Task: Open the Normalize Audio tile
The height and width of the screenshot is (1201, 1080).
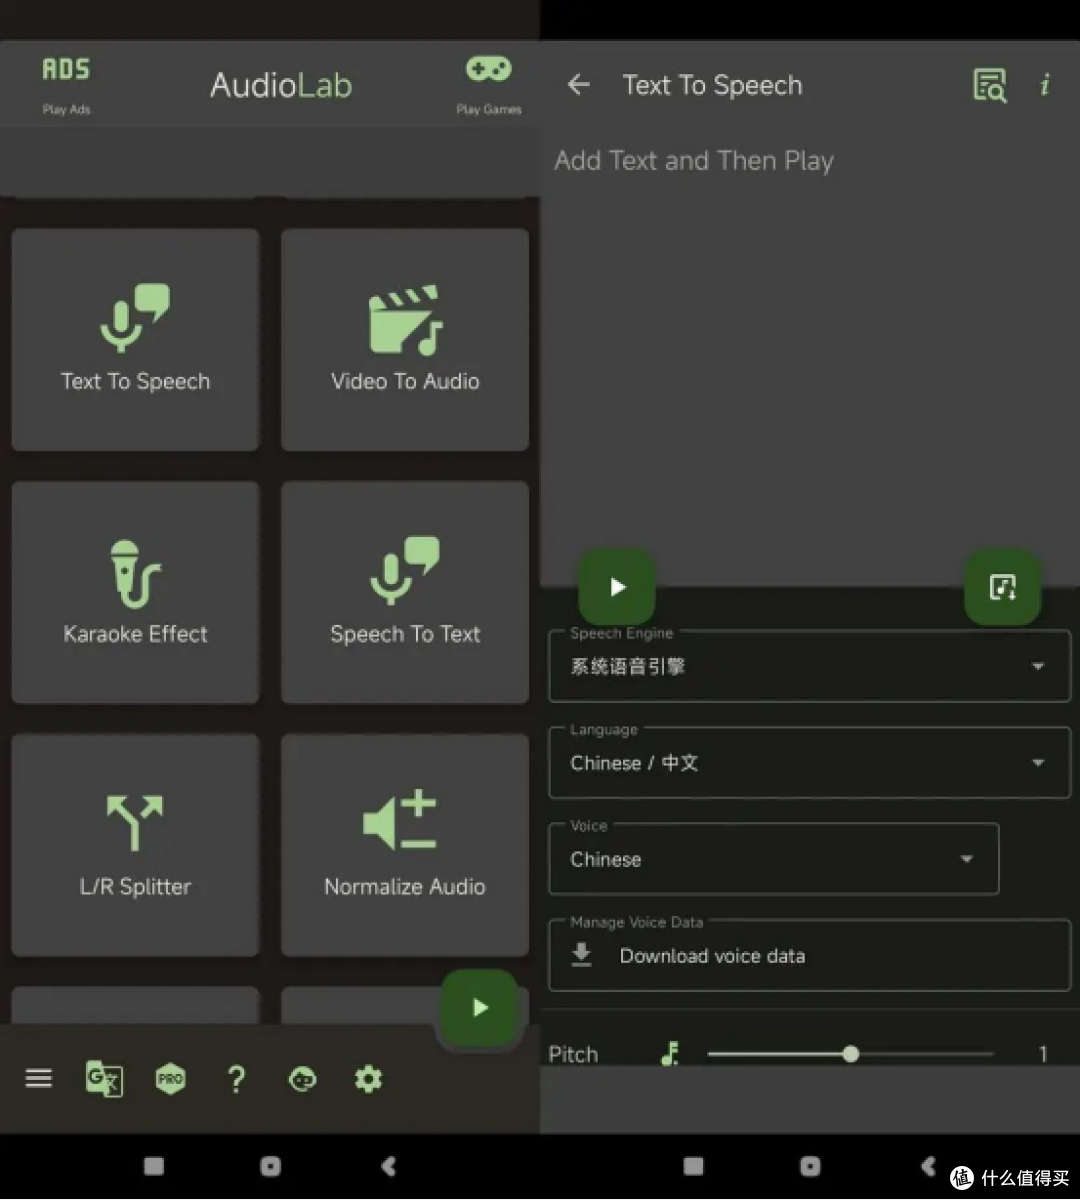Action: [405, 846]
